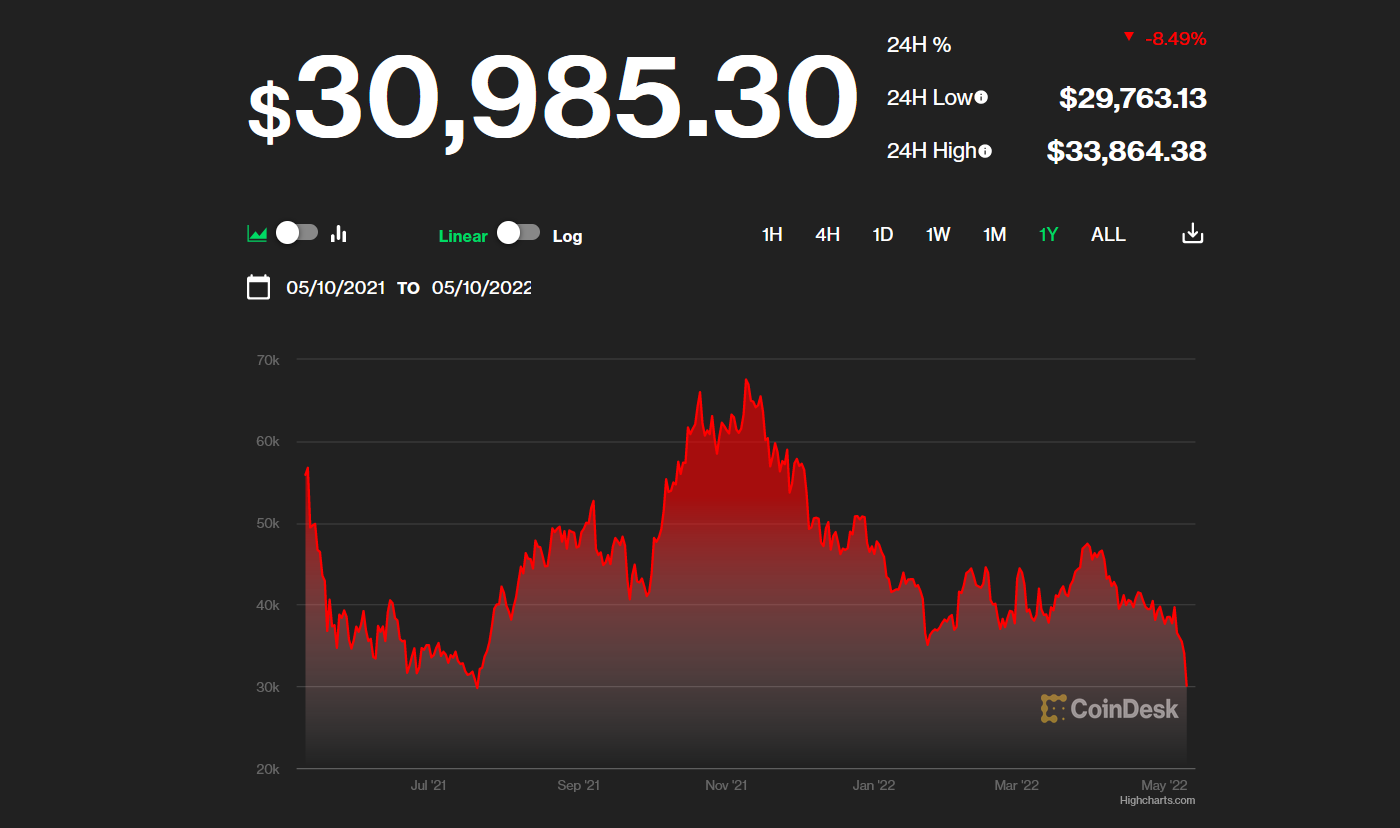Click the 60k axis label

click(268, 441)
